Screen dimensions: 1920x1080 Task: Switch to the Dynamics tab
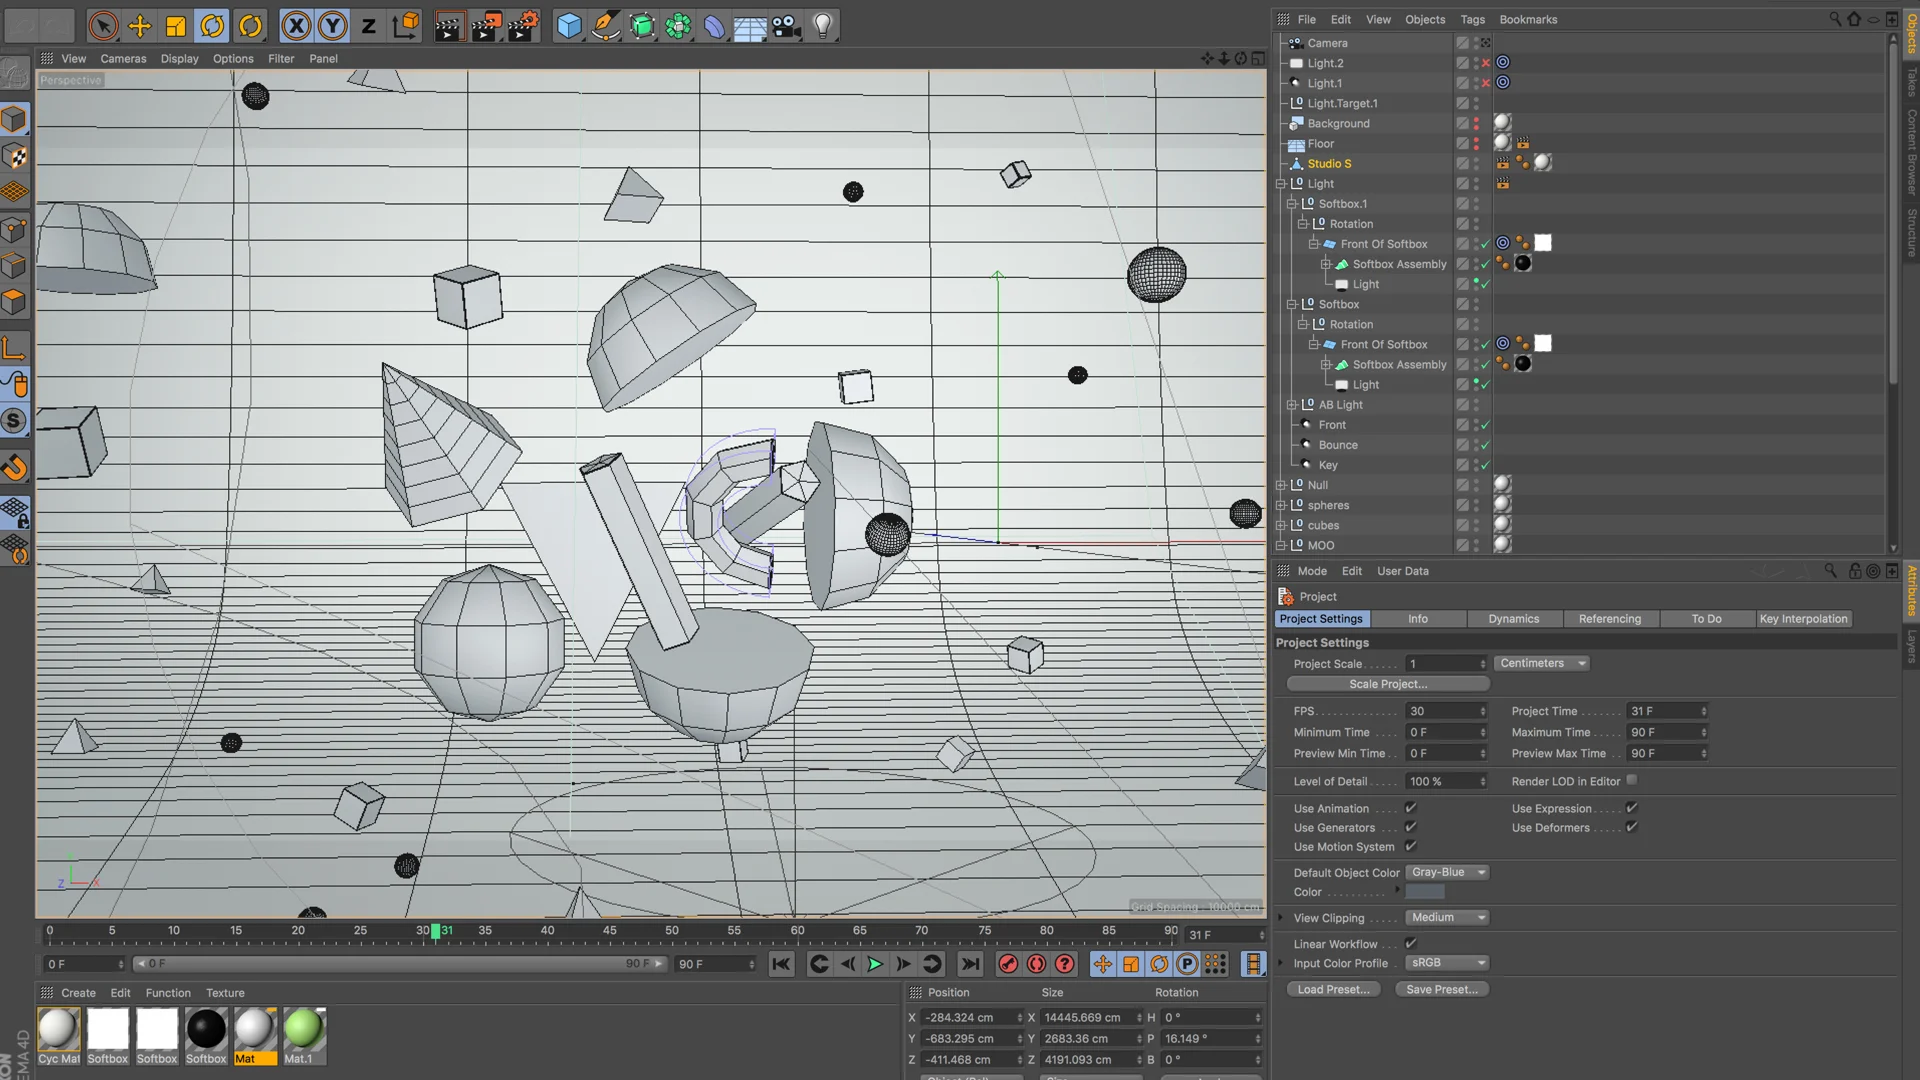1513,619
